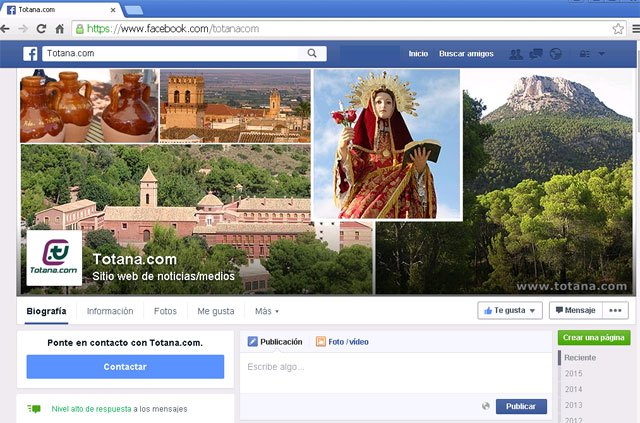Open Chrome hamburger menu
The height and width of the screenshot is (423, 640).
[634, 29]
